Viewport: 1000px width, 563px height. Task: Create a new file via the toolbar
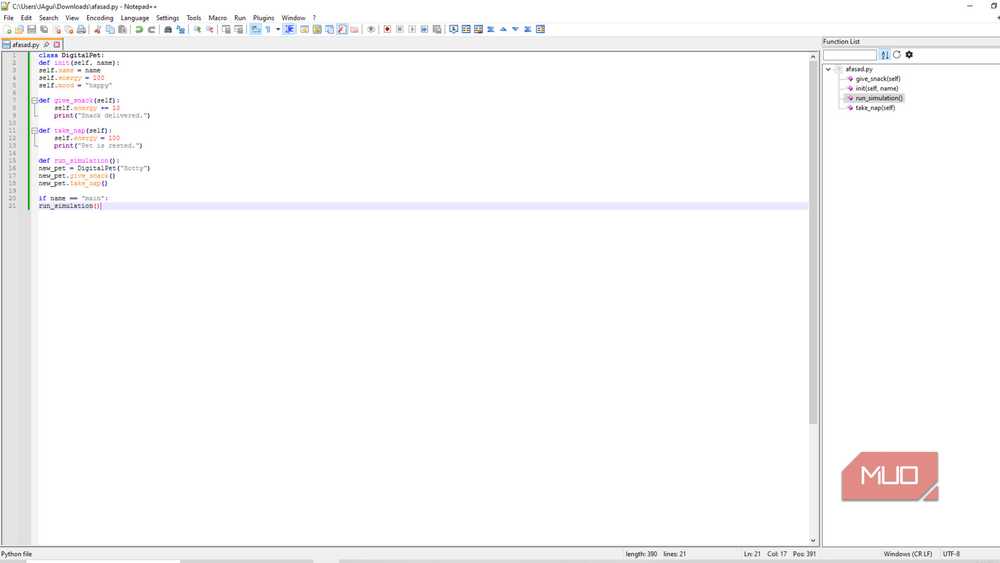coord(8,29)
